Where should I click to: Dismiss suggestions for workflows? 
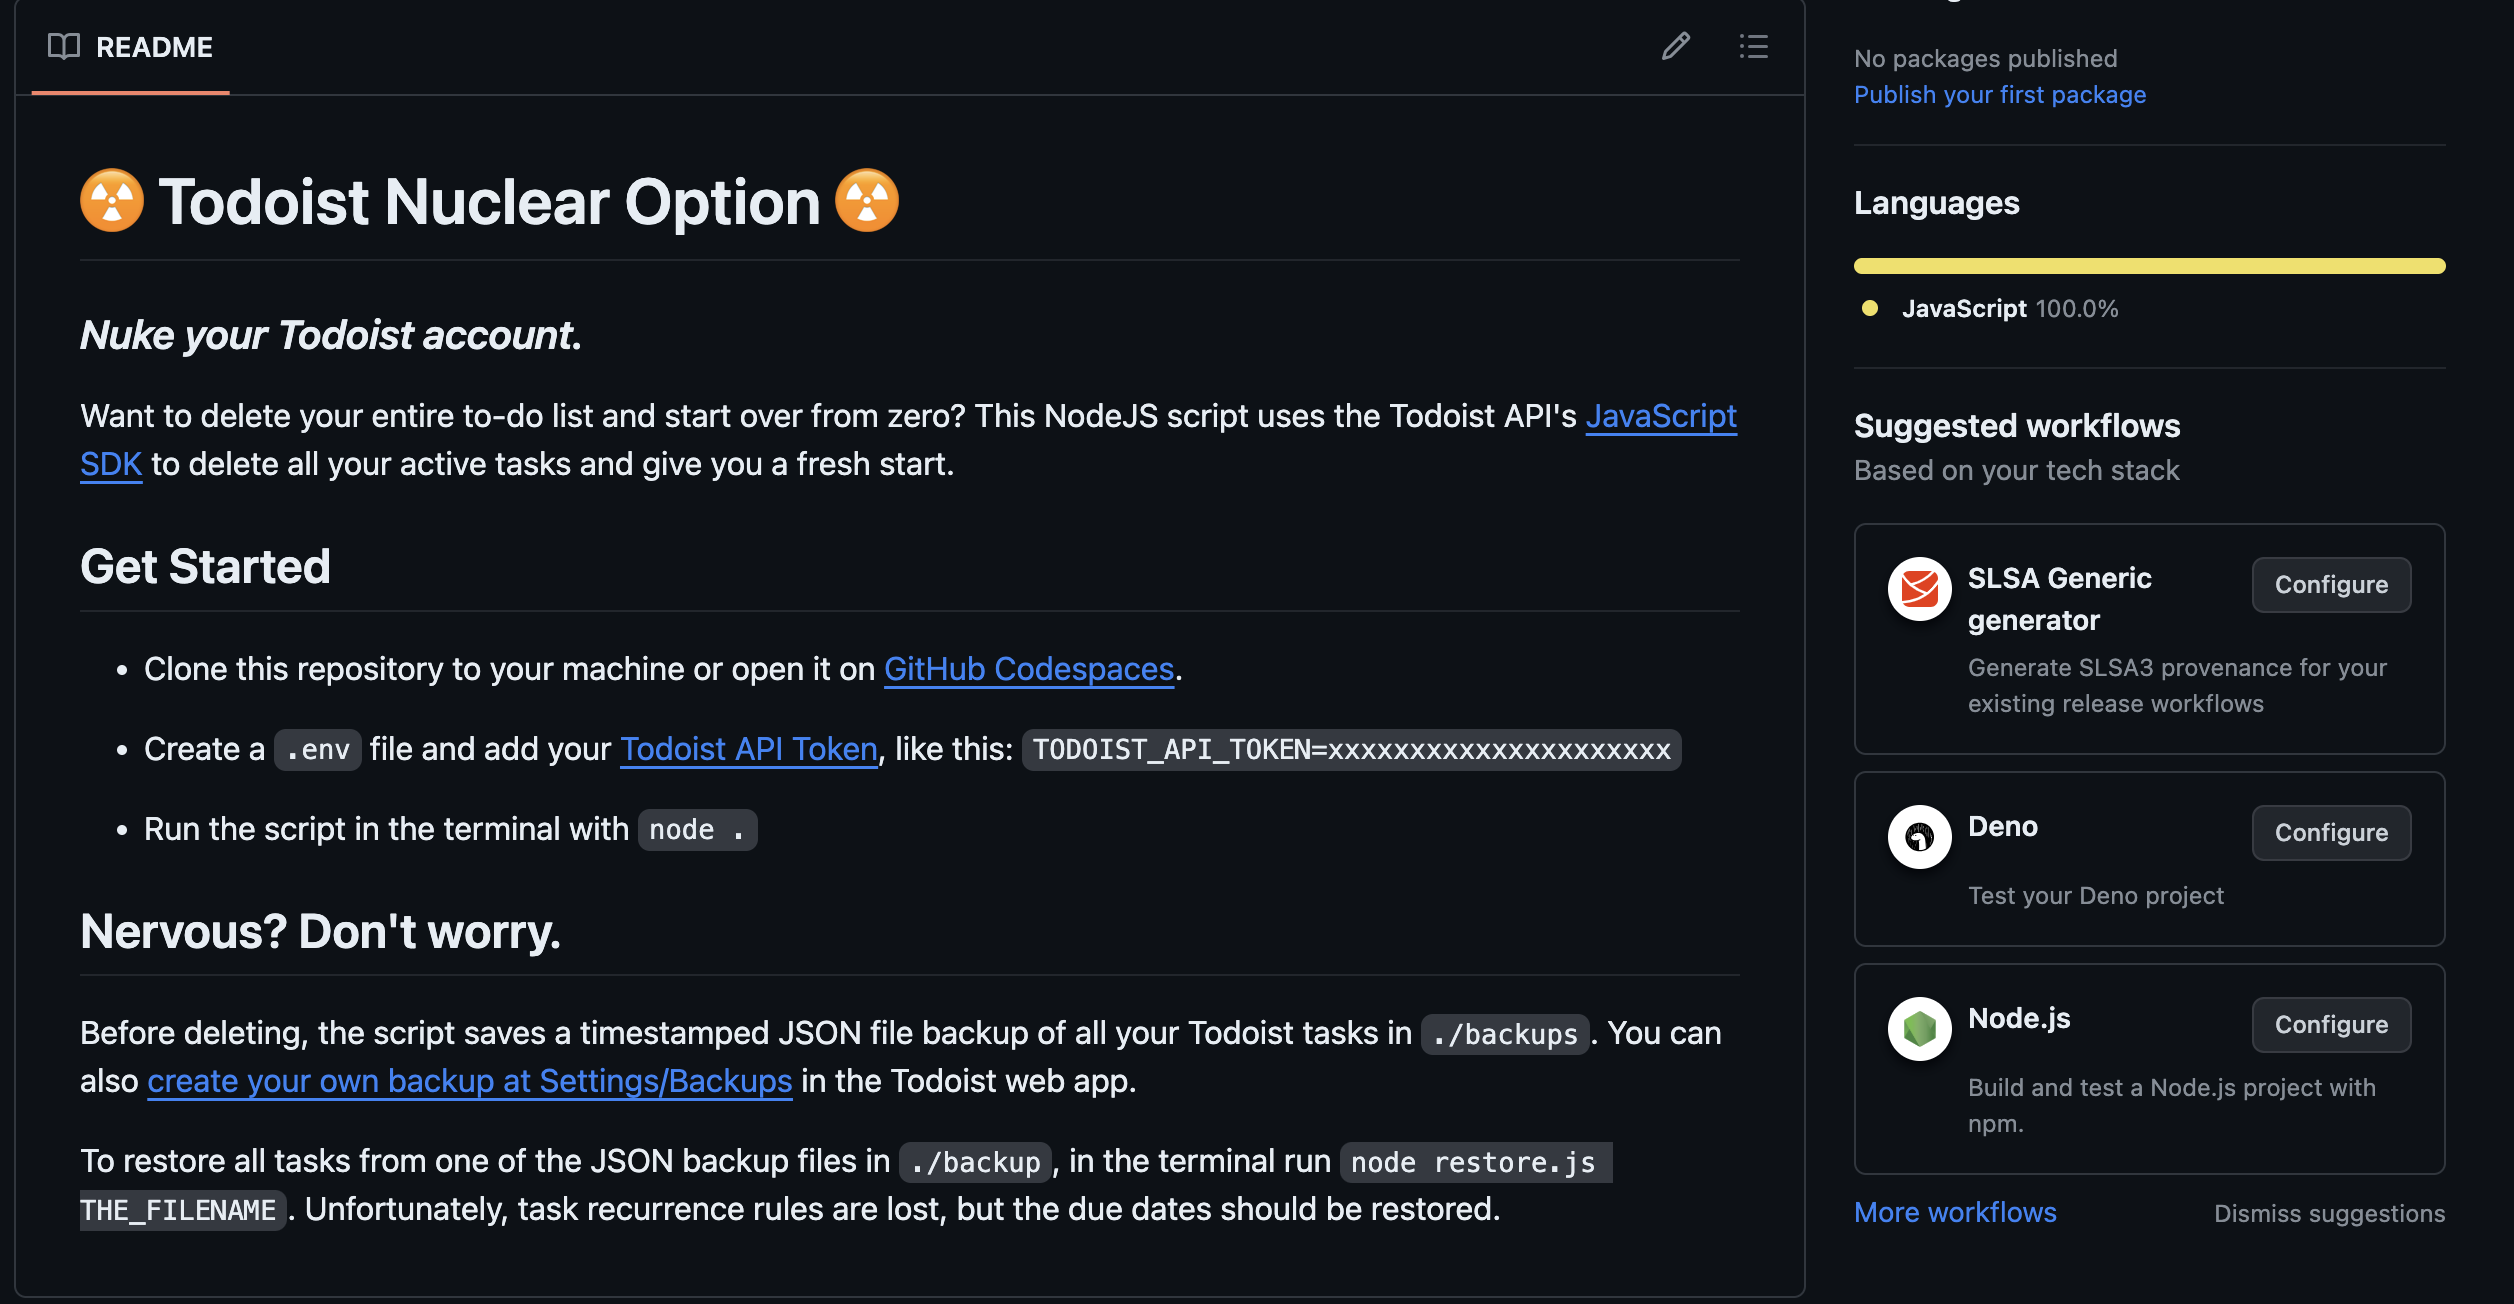(x=2328, y=1213)
